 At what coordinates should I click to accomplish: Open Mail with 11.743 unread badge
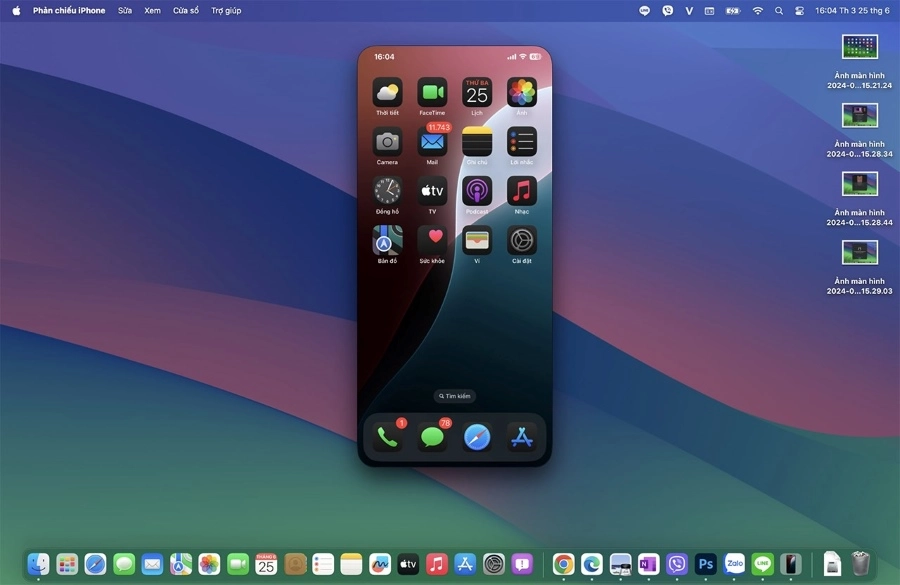[432, 141]
